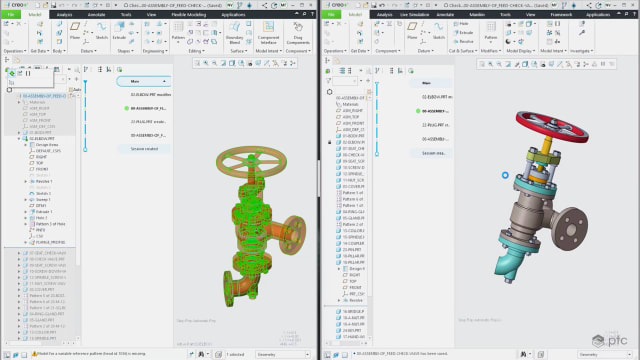
Task: Open Investigate group menu in right window
Action: pyautogui.click(x=581, y=51)
